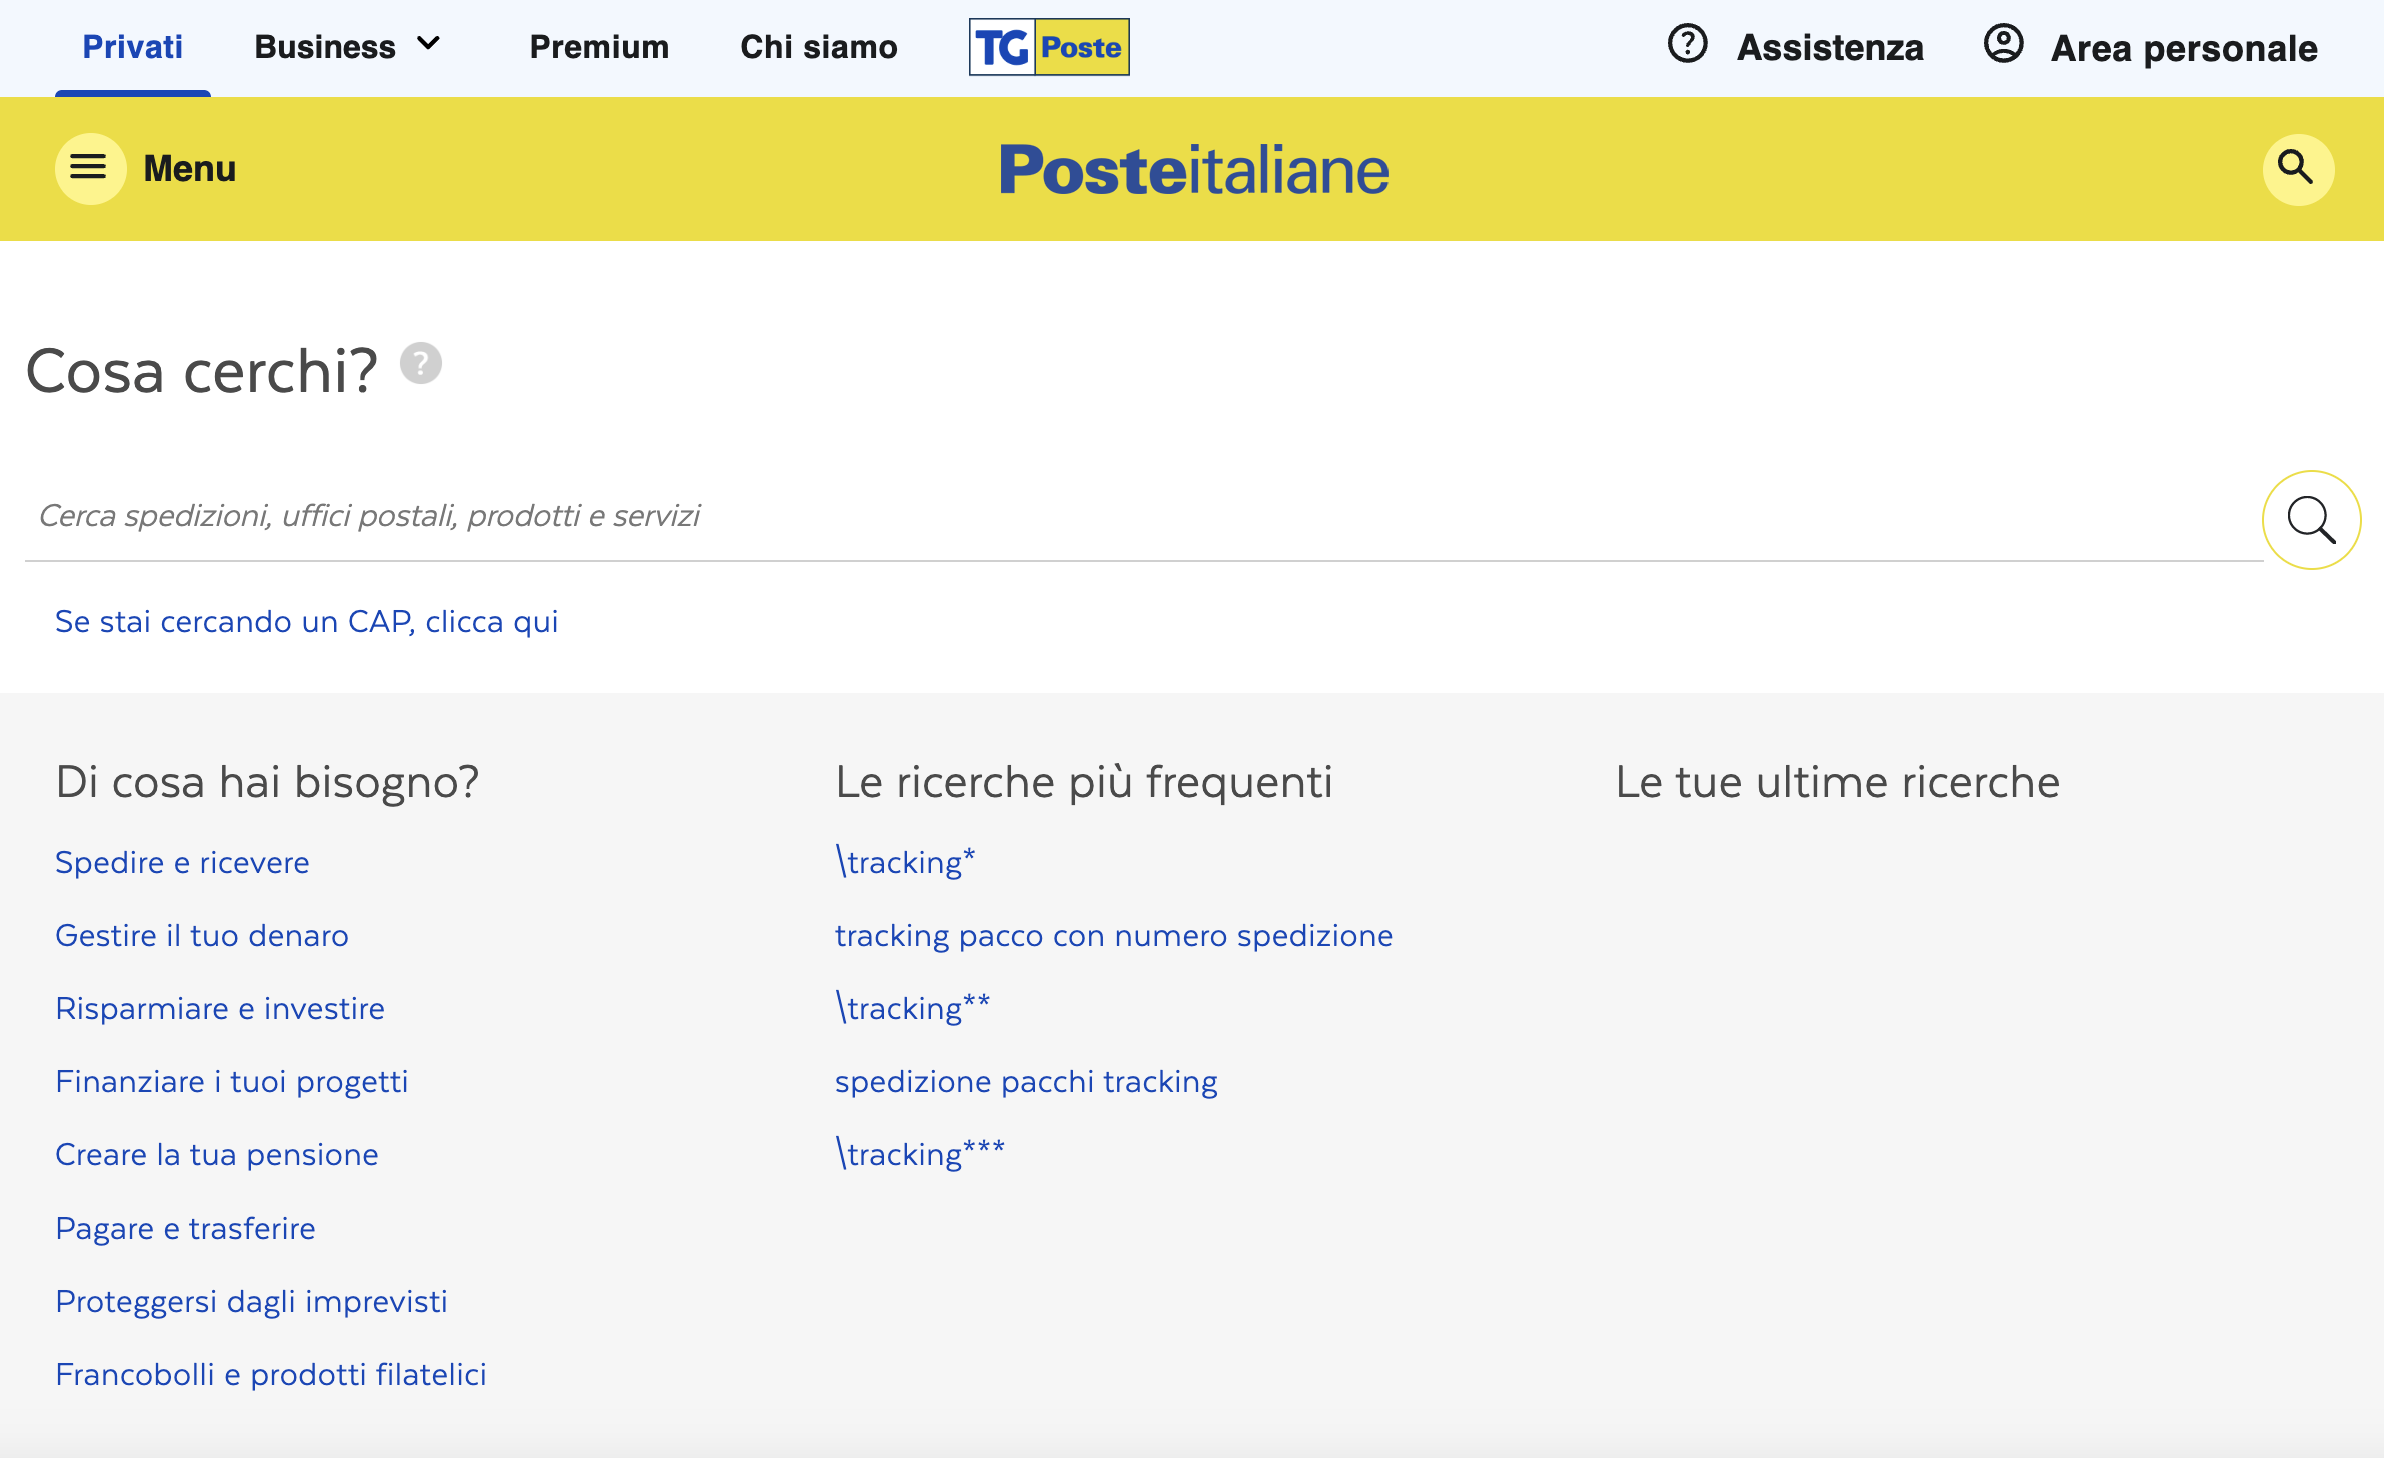Select the Privati tab
Screen dimensions: 2384x1458
click(132, 47)
